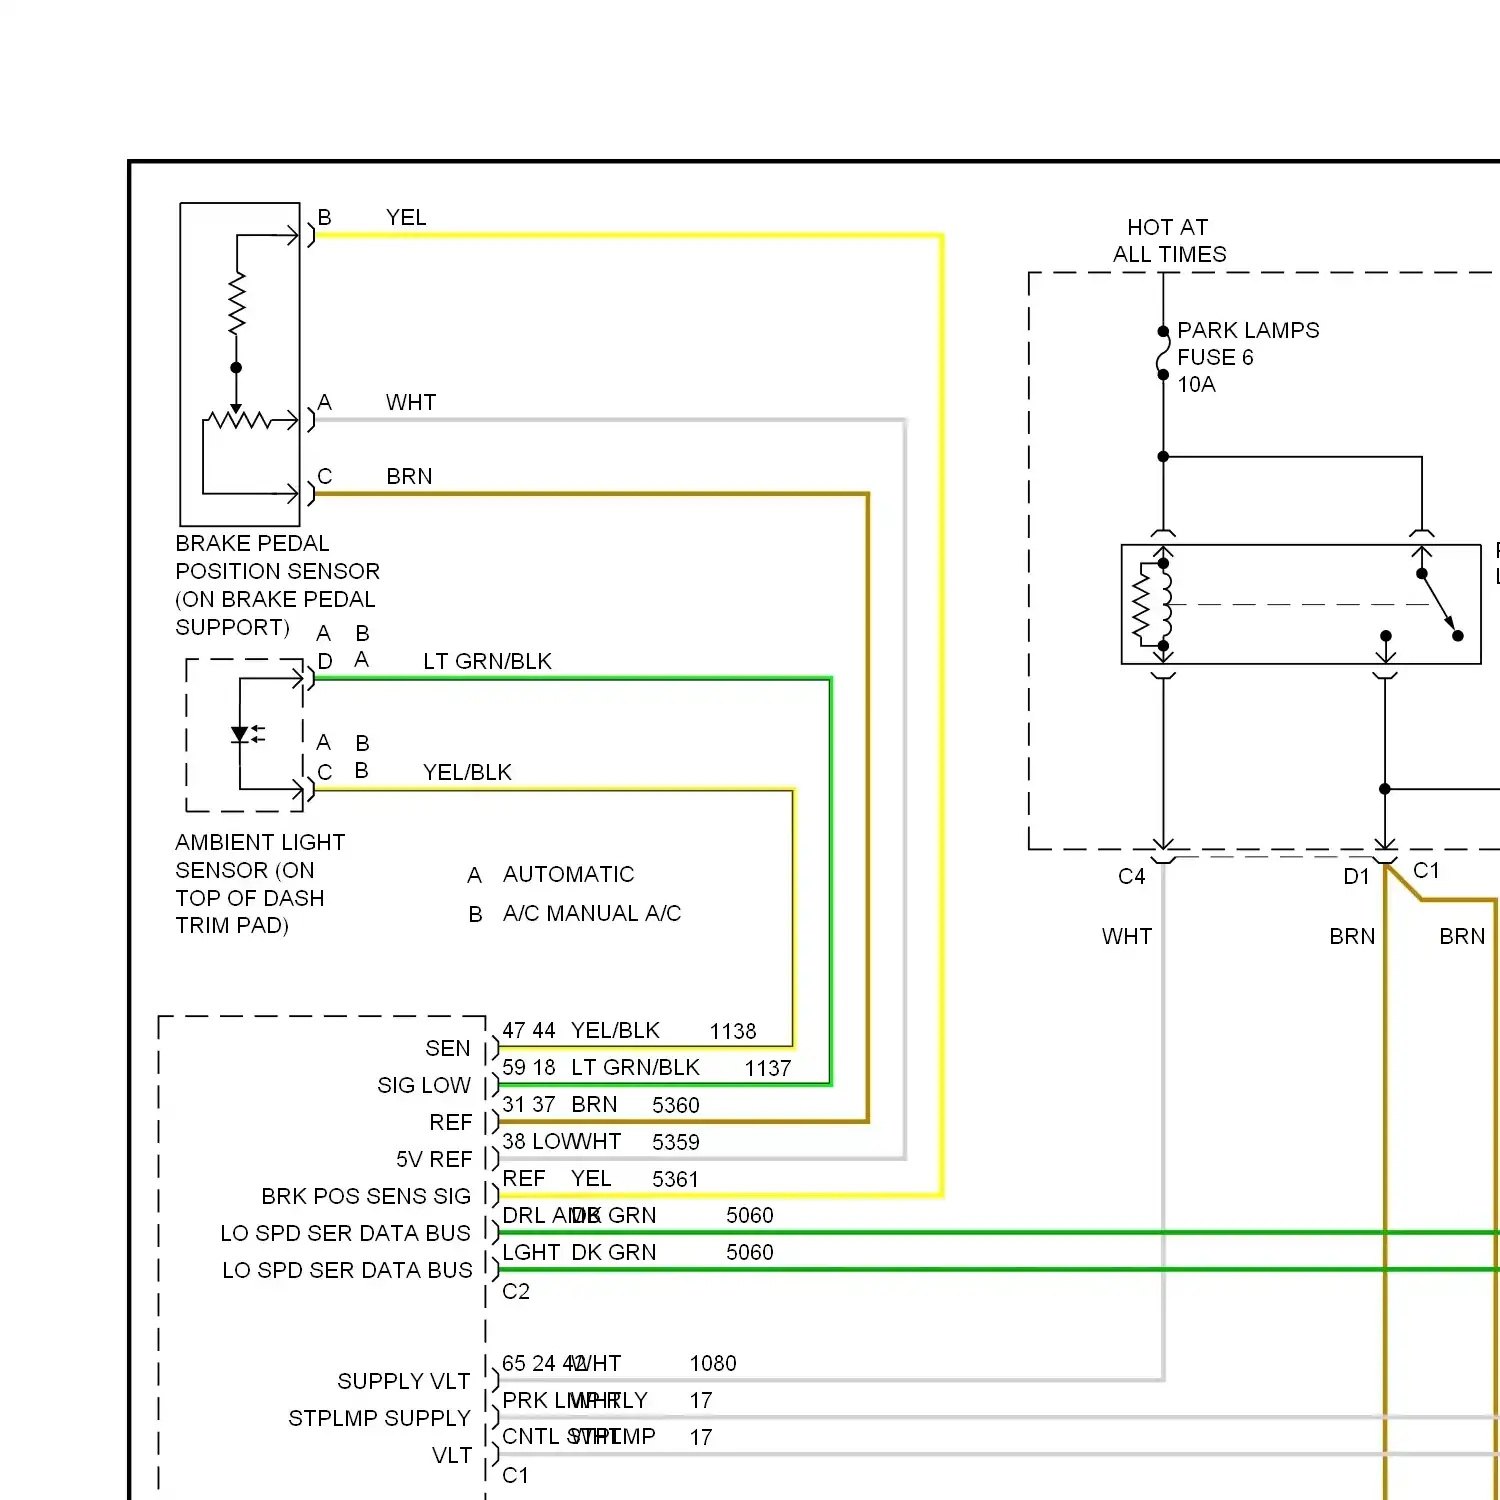Click the AUTOMATIC legend entry

[x=568, y=874]
